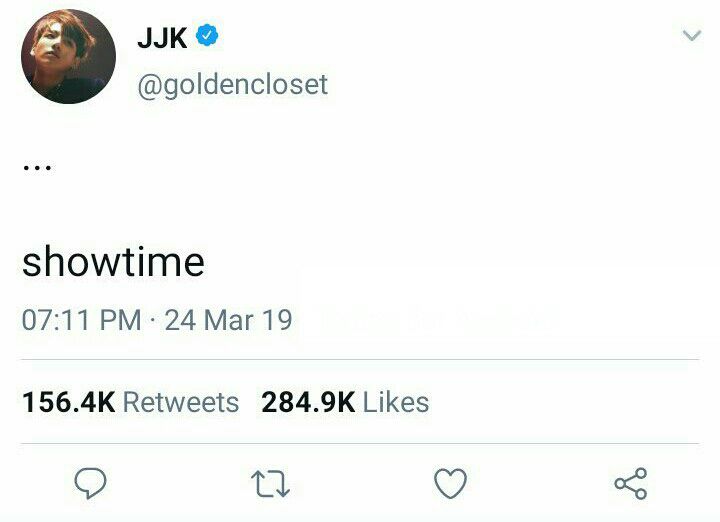Open the 07:11 PM timestamp

(x=81, y=320)
